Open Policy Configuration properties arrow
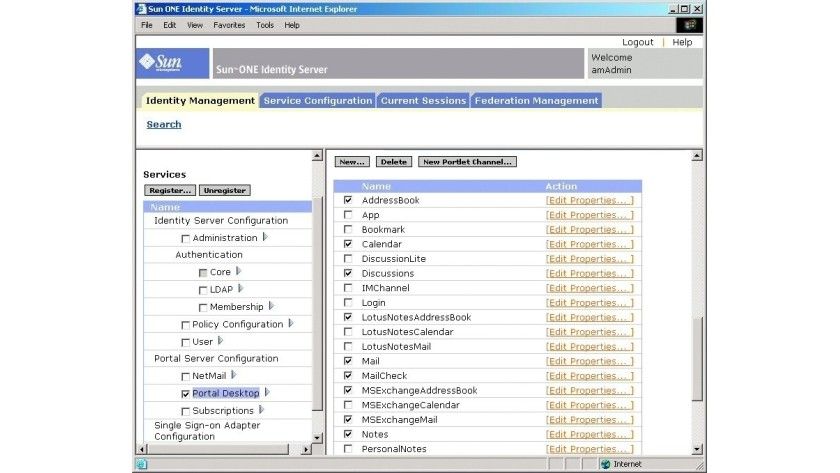 point(291,323)
